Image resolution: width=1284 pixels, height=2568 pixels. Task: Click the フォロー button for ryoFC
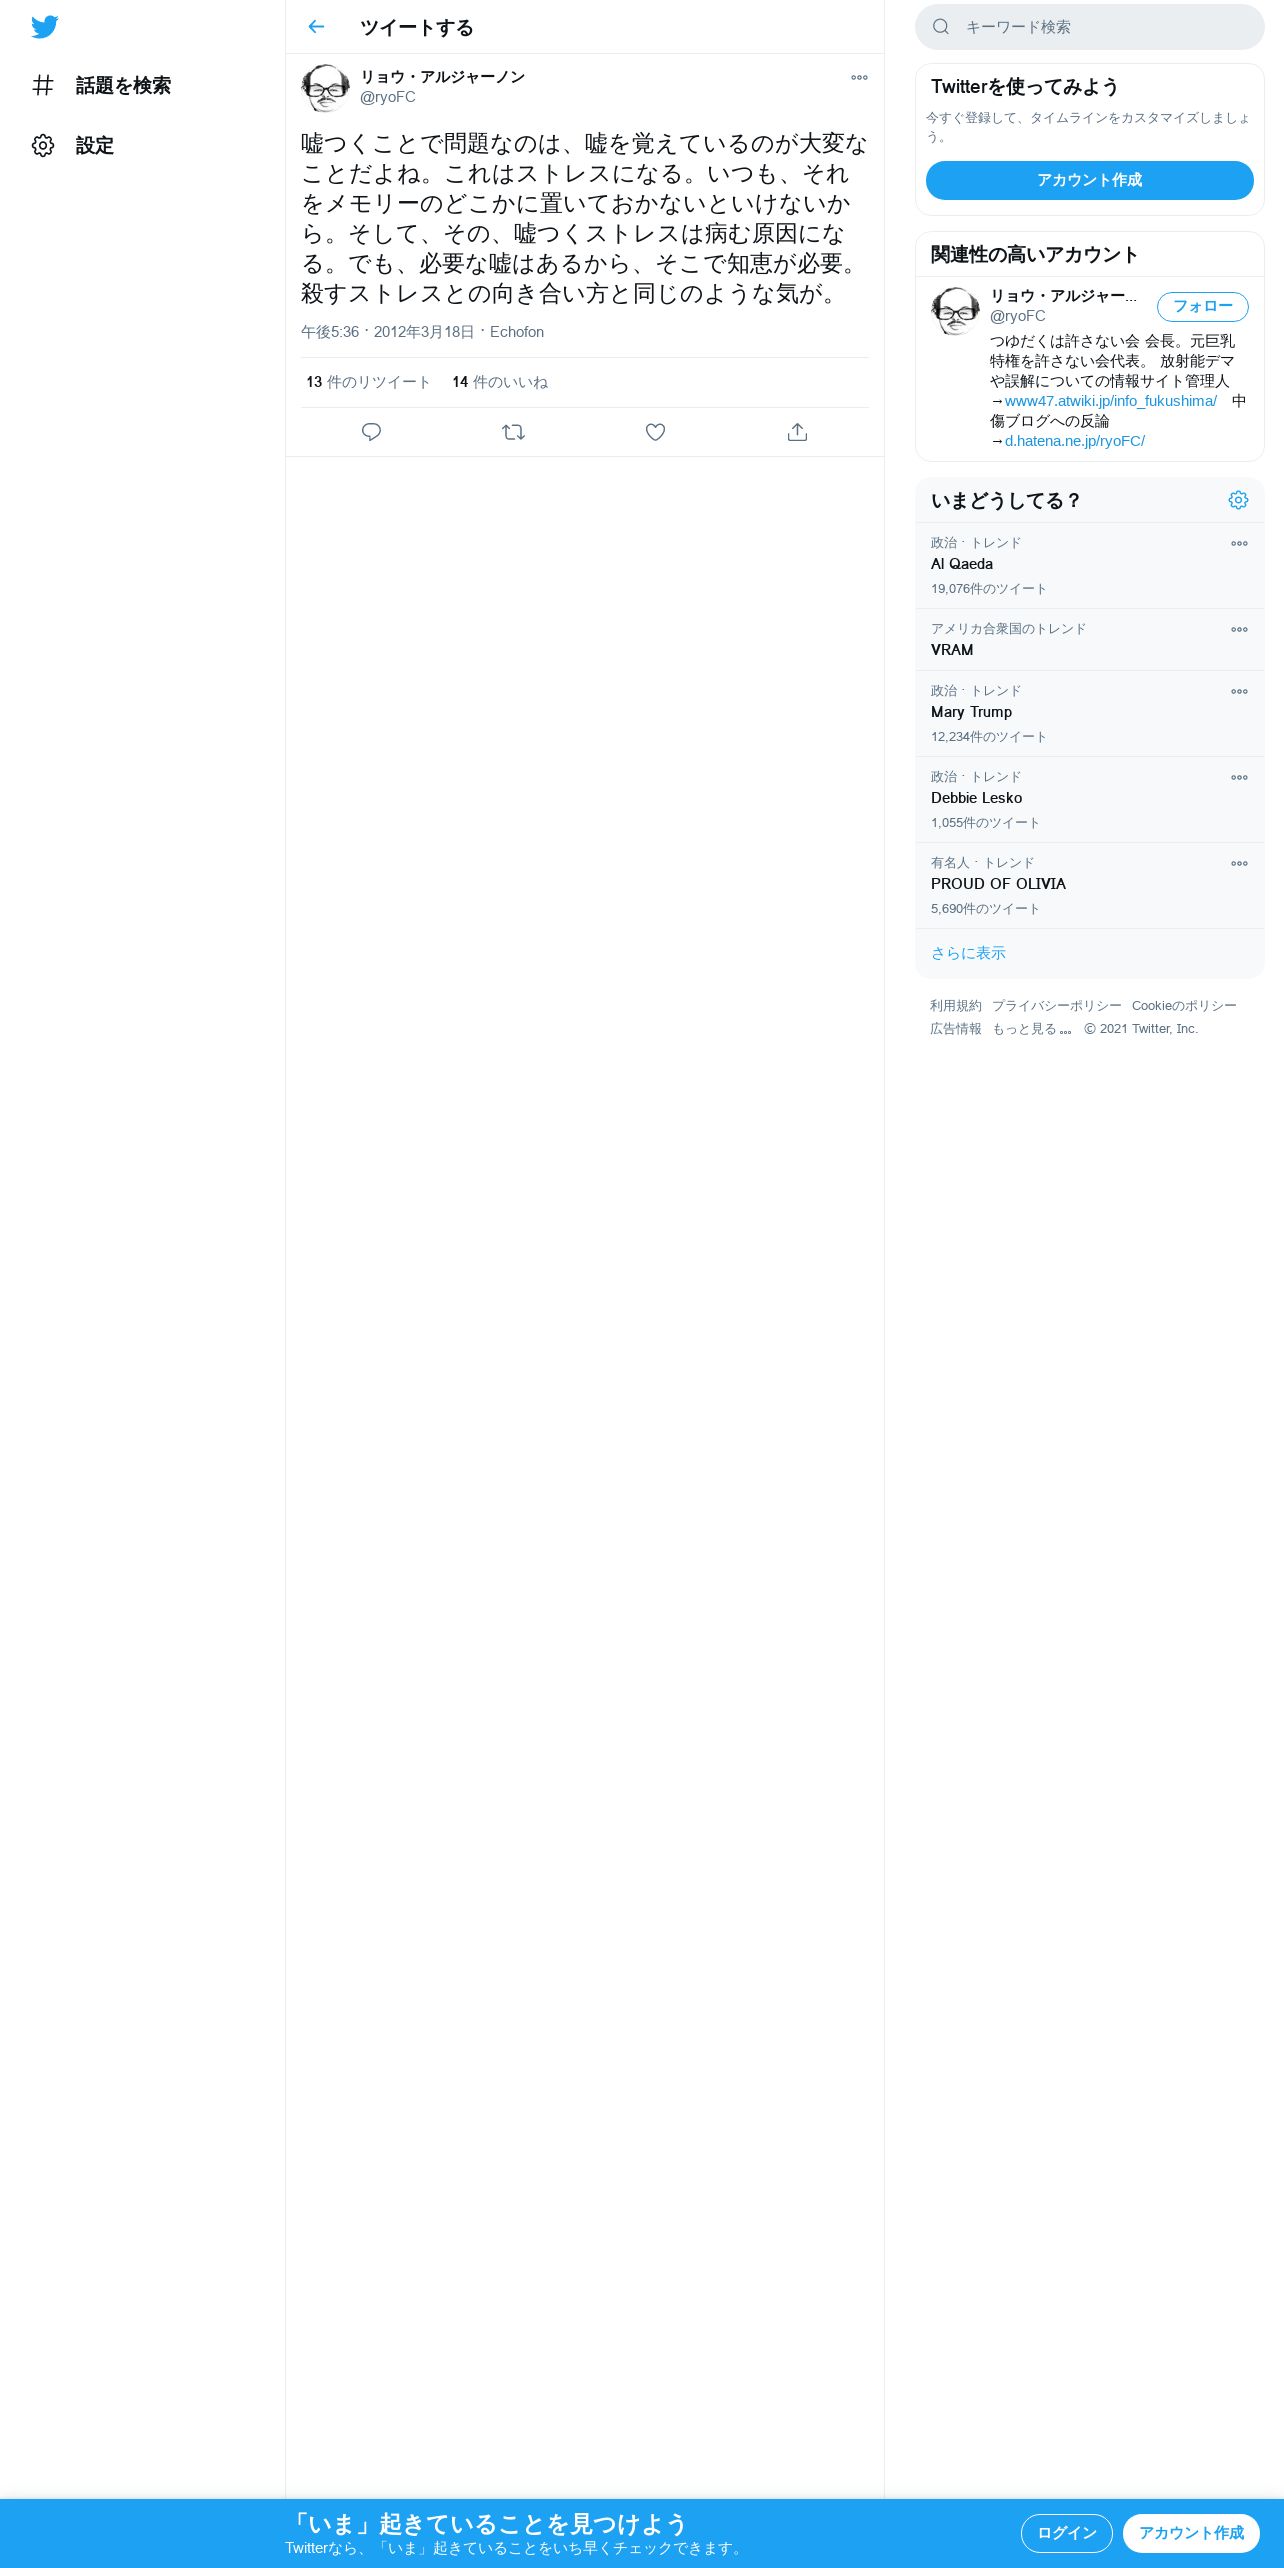[x=1202, y=307]
